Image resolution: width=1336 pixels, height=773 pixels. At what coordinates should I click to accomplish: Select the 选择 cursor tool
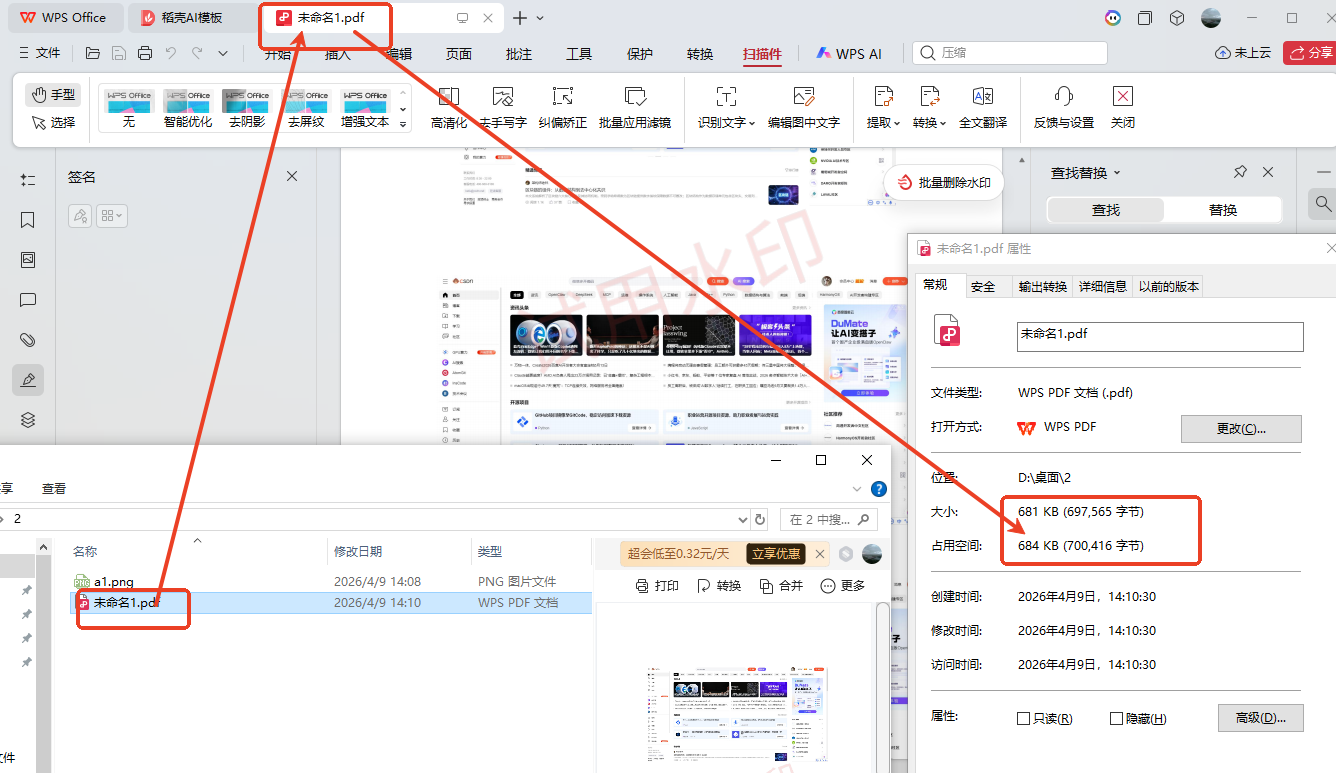(x=53, y=122)
